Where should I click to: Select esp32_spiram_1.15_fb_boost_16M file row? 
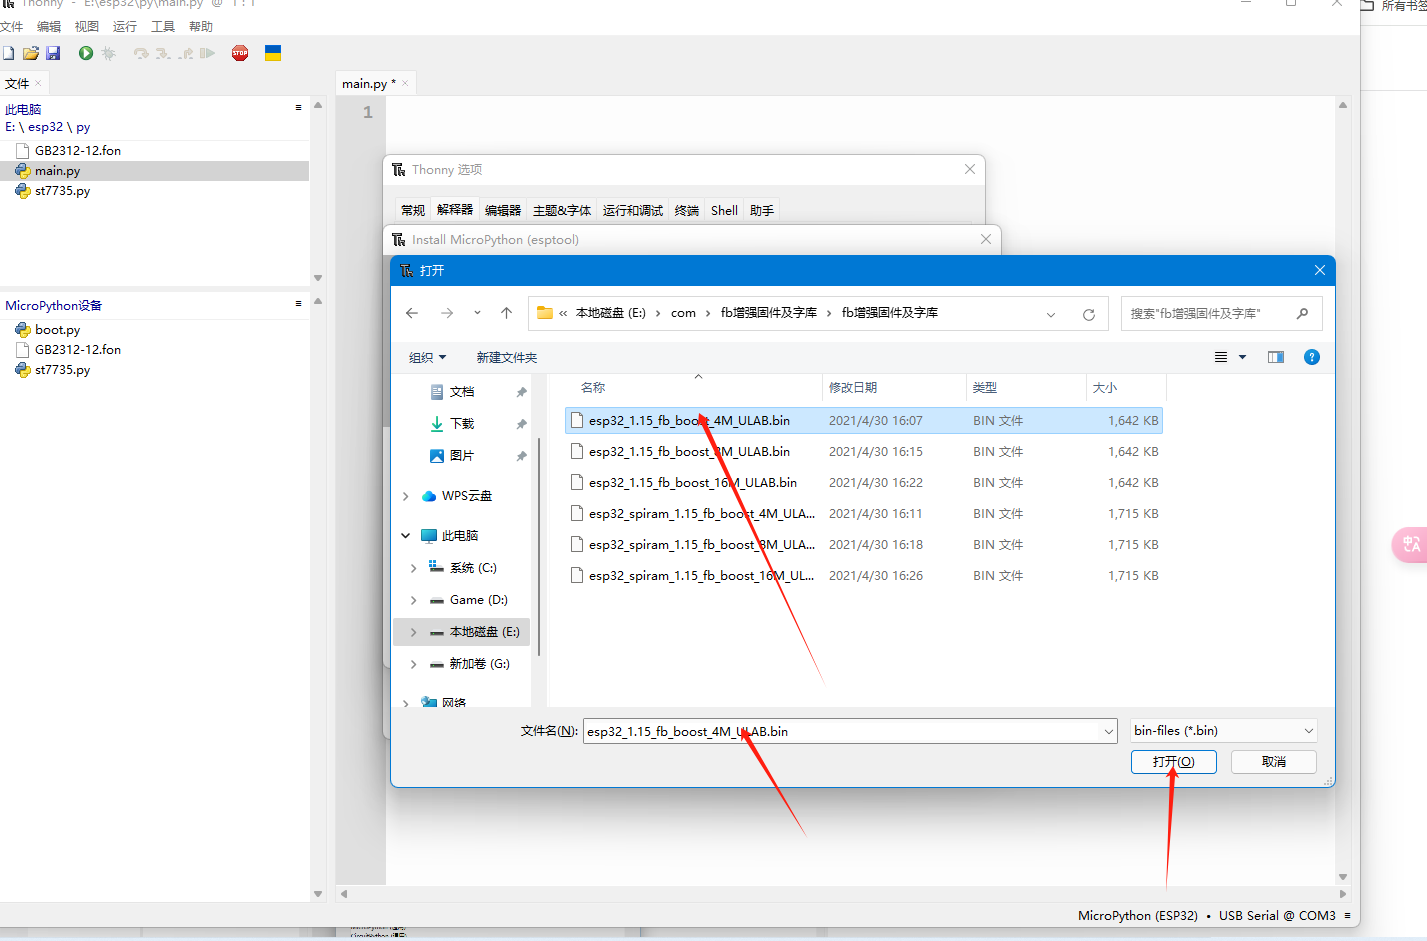864,576
